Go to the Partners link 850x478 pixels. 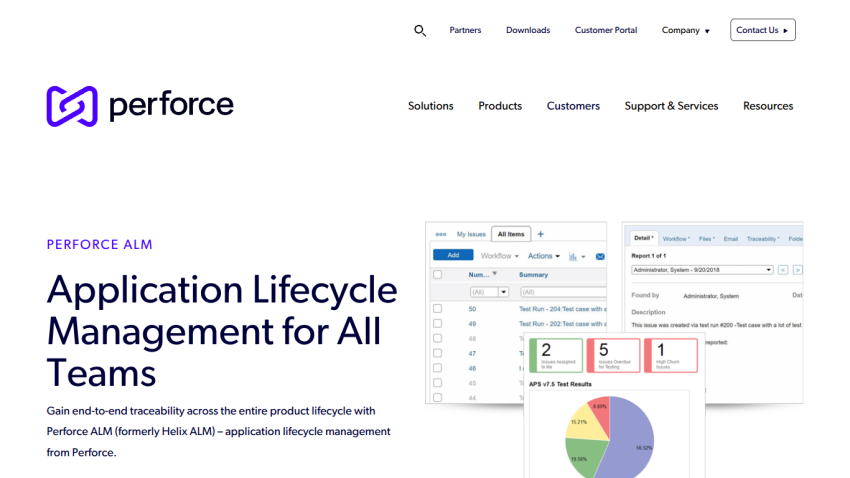[465, 30]
